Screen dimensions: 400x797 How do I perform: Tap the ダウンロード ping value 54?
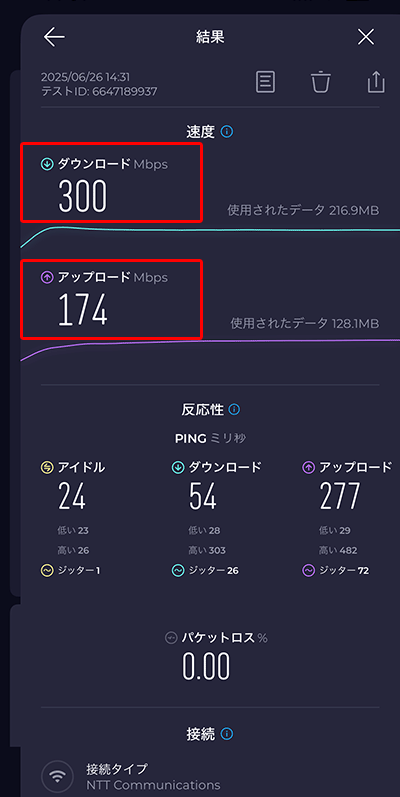tap(203, 496)
